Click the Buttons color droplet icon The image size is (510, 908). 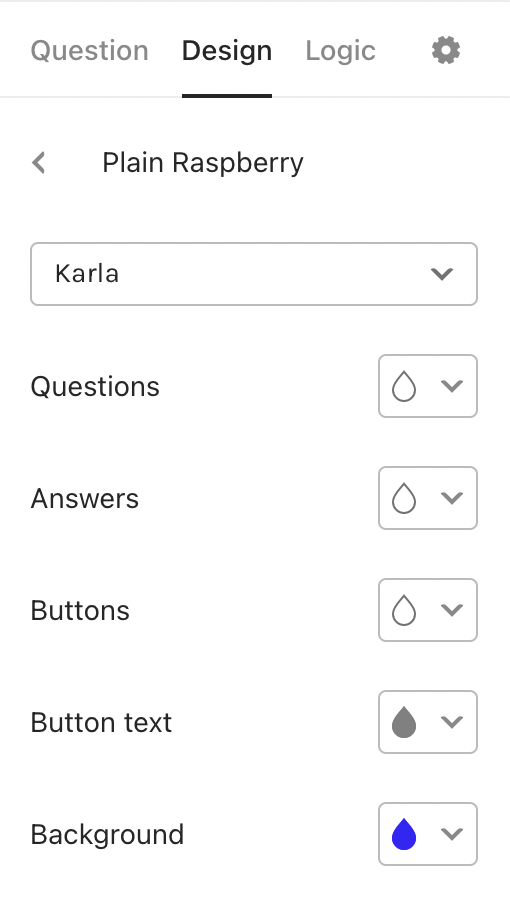point(404,610)
